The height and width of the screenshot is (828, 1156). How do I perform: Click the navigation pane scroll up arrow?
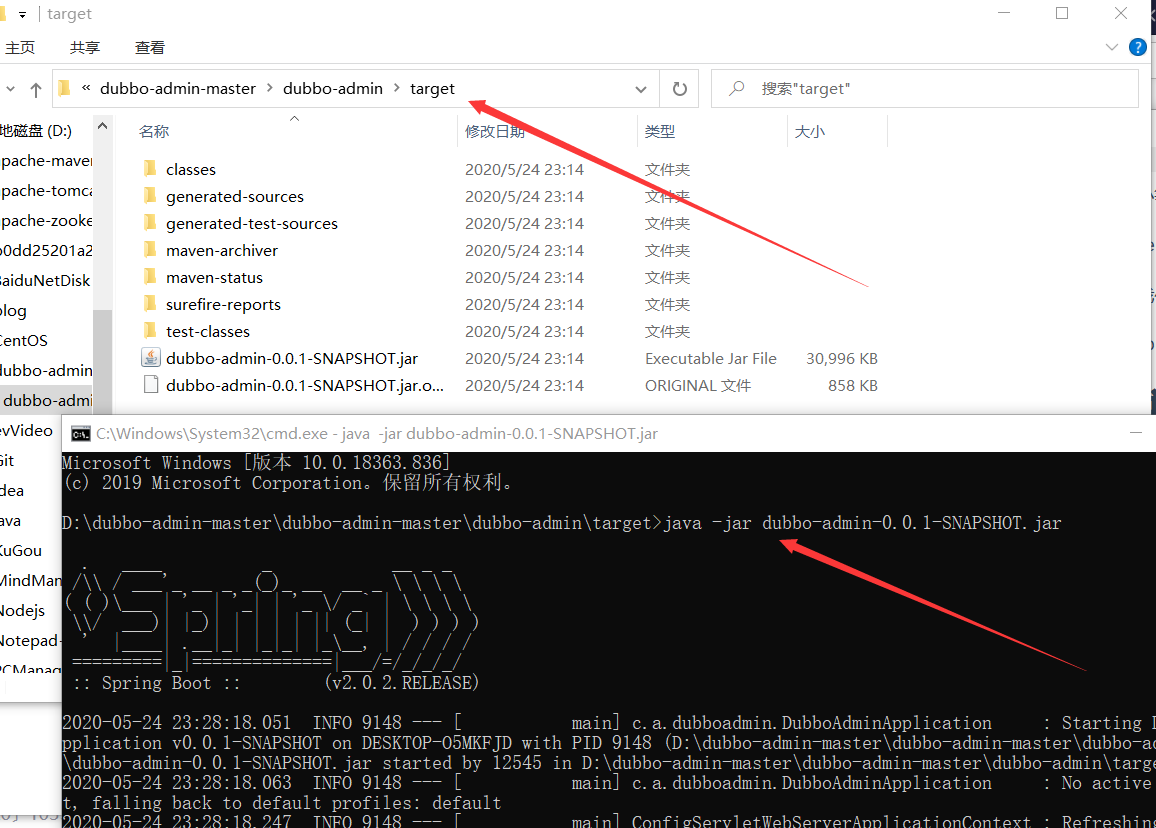click(x=102, y=126)
